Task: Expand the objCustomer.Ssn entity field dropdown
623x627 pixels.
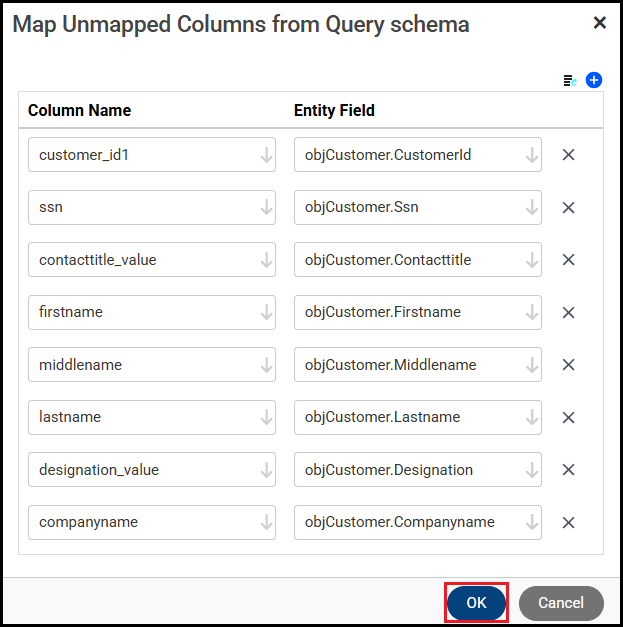Action: [531, 208]
